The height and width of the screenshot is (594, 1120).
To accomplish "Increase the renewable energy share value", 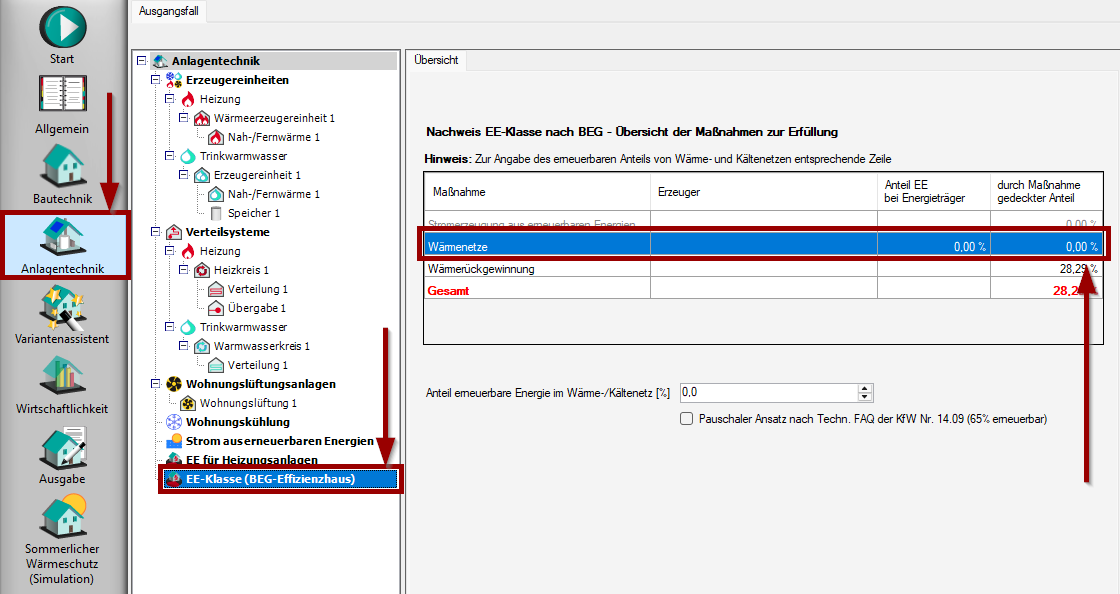I will pos(865,388).
